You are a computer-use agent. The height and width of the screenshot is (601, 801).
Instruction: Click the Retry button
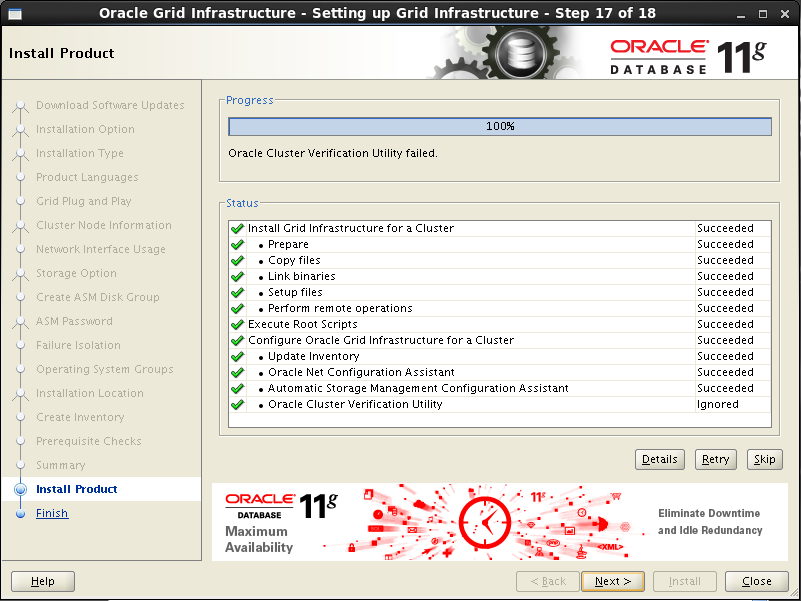click(715, 459)
